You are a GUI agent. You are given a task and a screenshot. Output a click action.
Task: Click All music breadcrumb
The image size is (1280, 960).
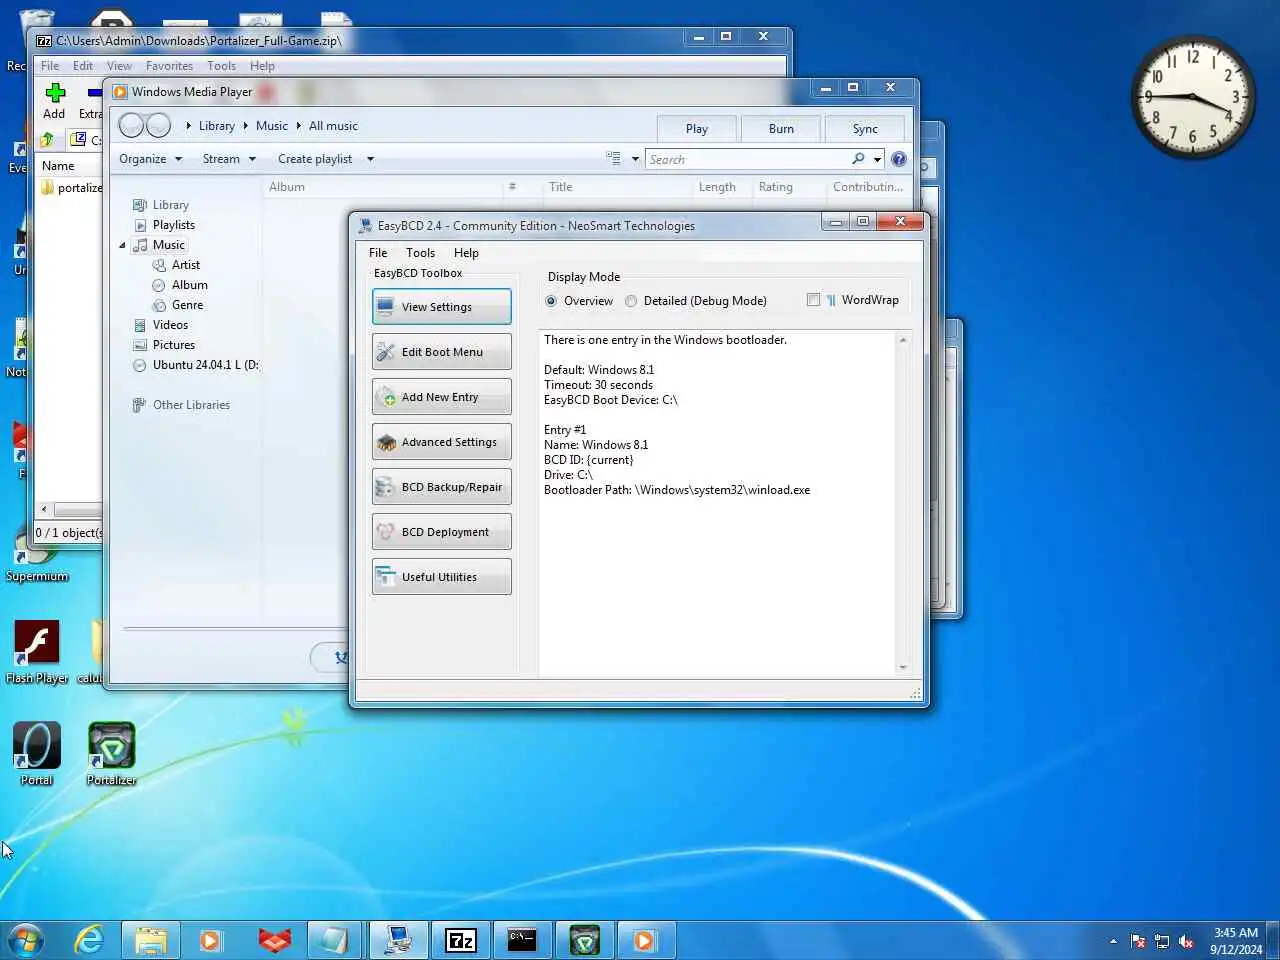click(333, 126)
